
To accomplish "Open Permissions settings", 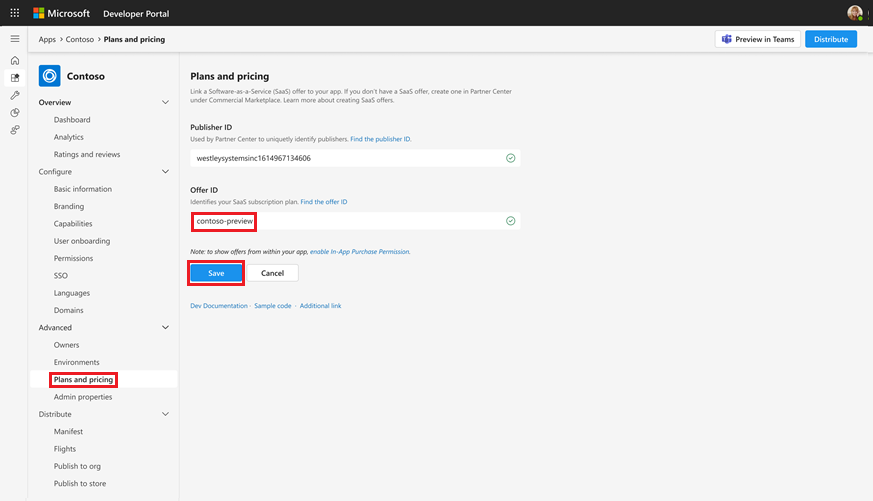I will click(73, 258).
